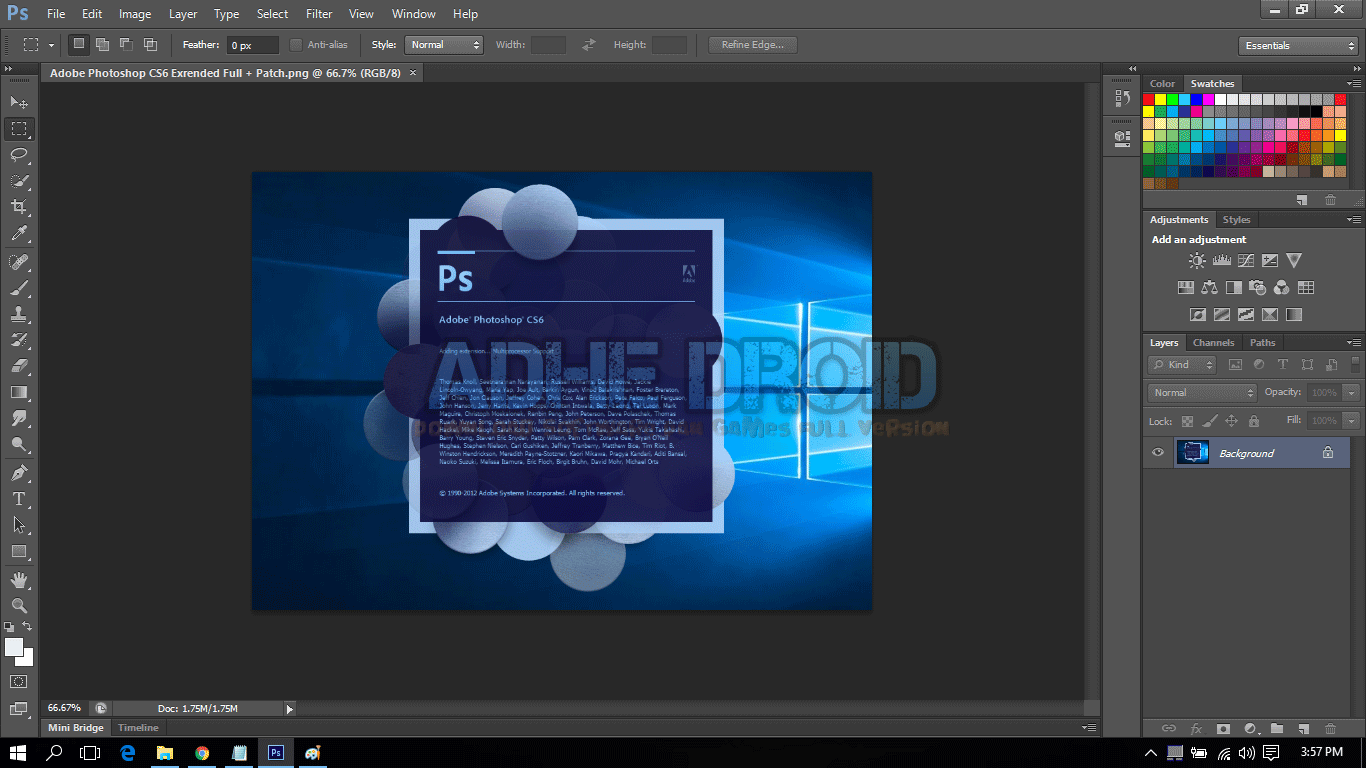Open the Timeline tab
Image resolution: width=1366 pixels, height=768 pixels.
[x=138, y=728]
